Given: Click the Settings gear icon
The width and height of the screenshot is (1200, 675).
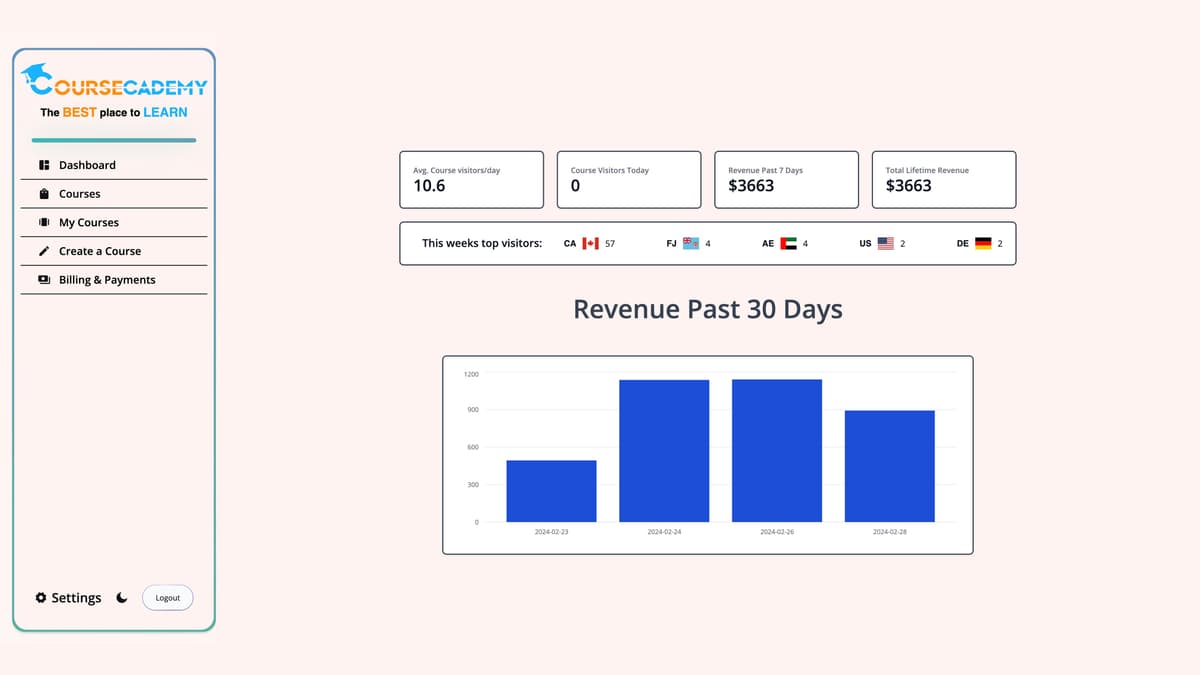Looking at the screenshot, I should 41,598.
